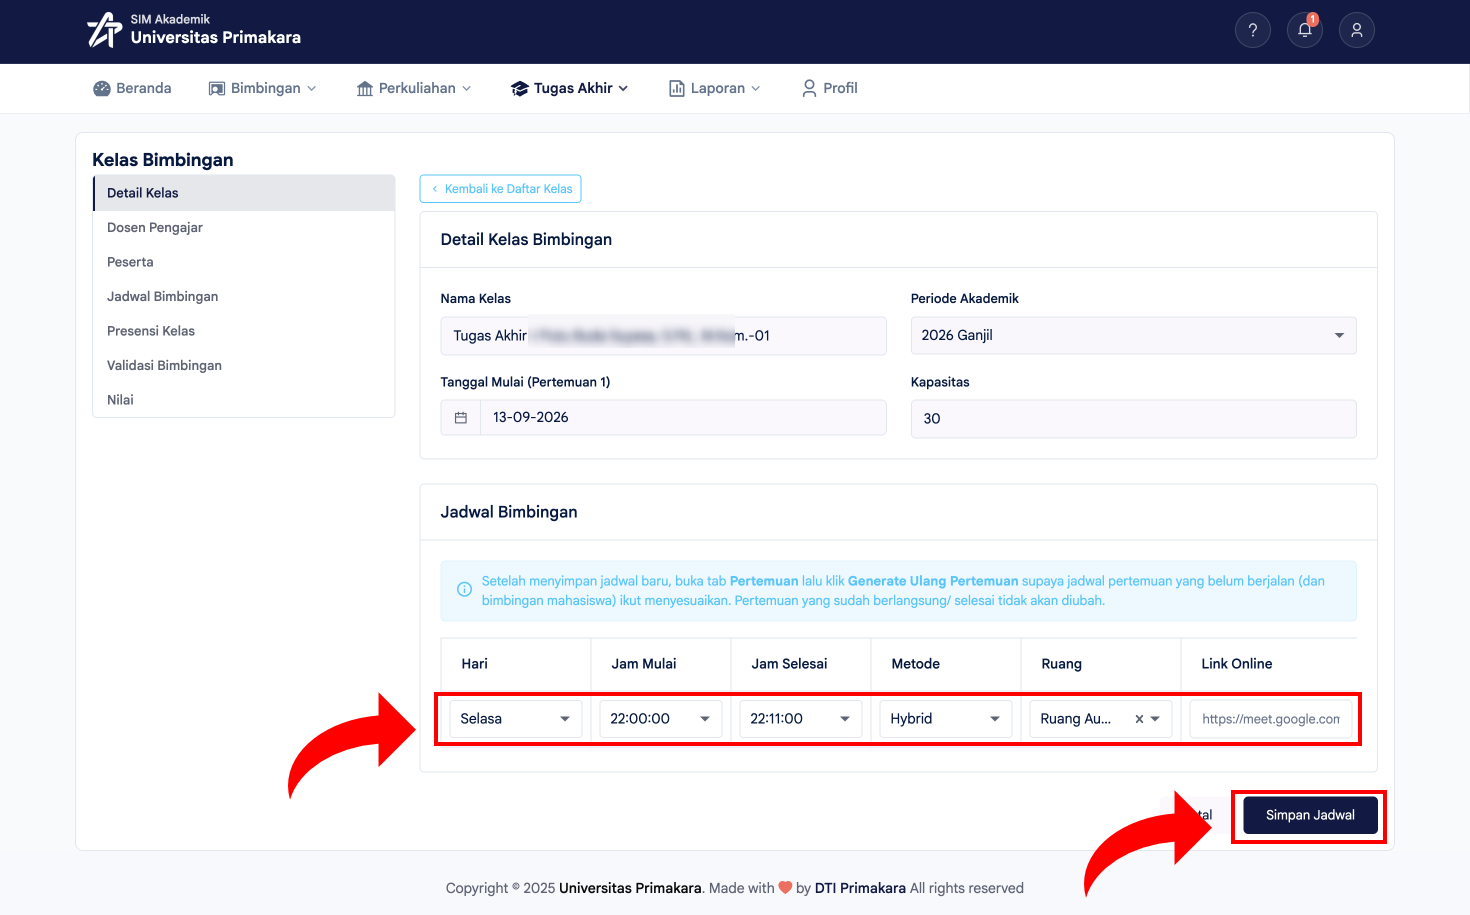Open the Nilai section
This screenshot has height=915, width=1470.
point(244,400)
